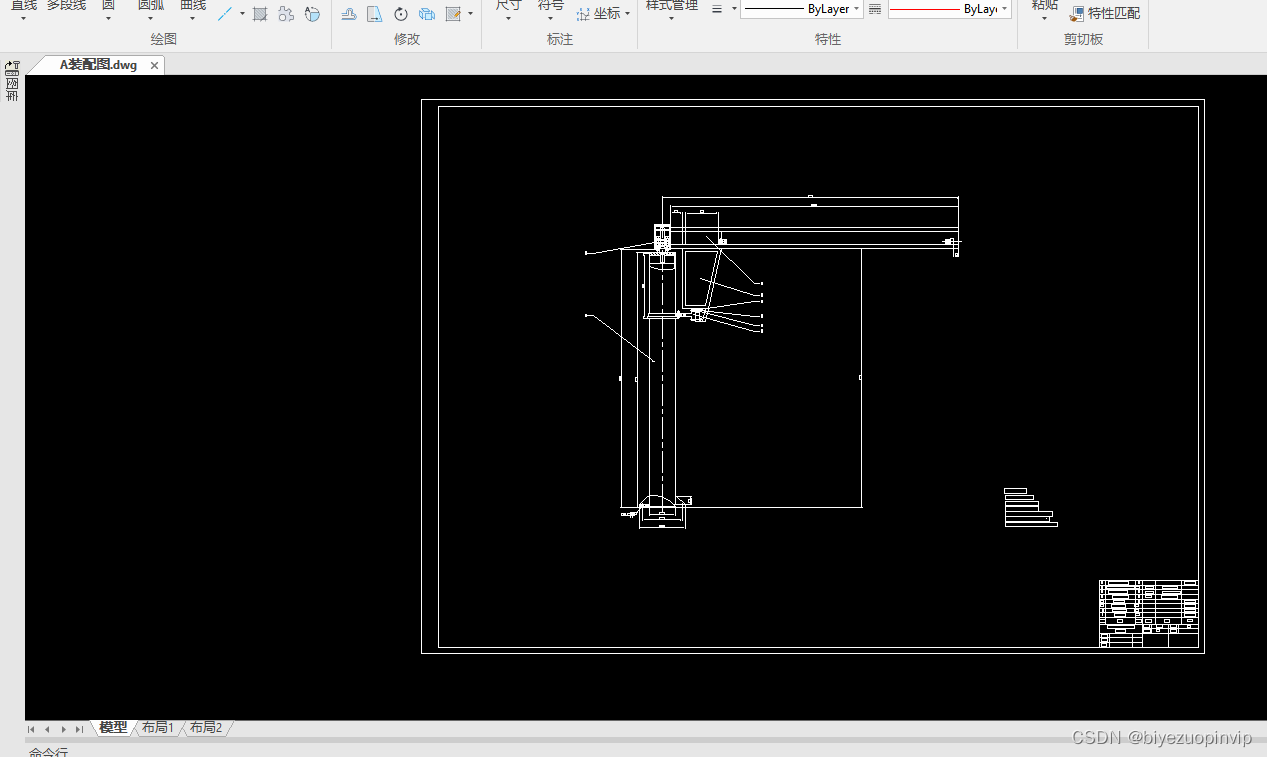Select the trim/chamfer page icon in 修改
Viewport: 1267px width, 757px height.
[374, 14]
